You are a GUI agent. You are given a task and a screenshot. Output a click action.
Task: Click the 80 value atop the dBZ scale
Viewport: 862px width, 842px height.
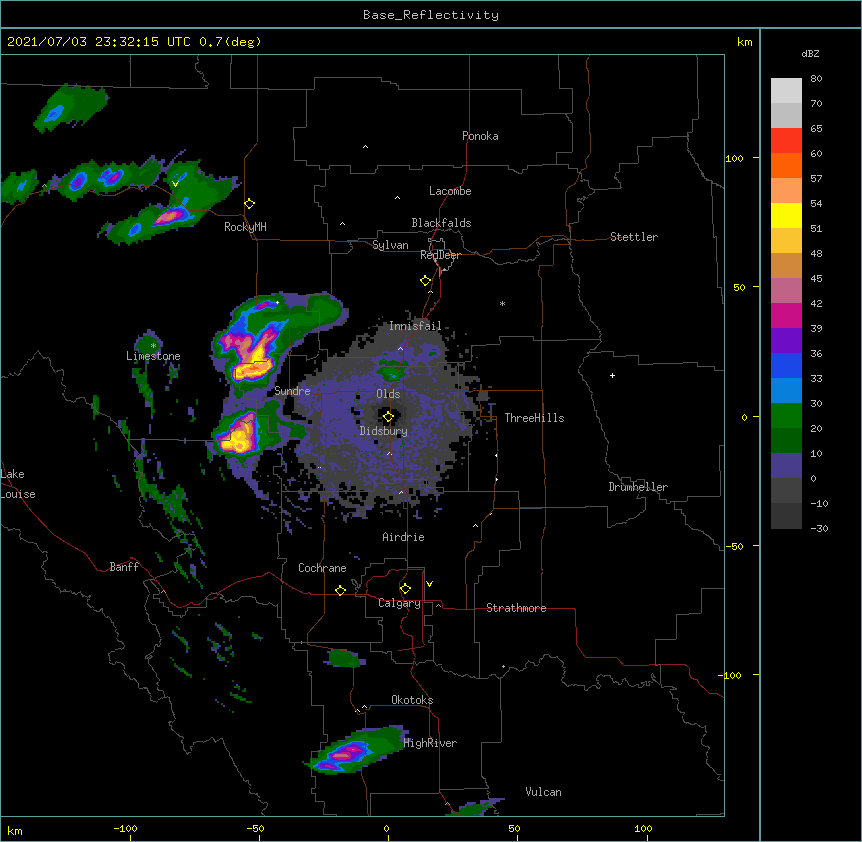pyautogui.click(x=816, y=79)
